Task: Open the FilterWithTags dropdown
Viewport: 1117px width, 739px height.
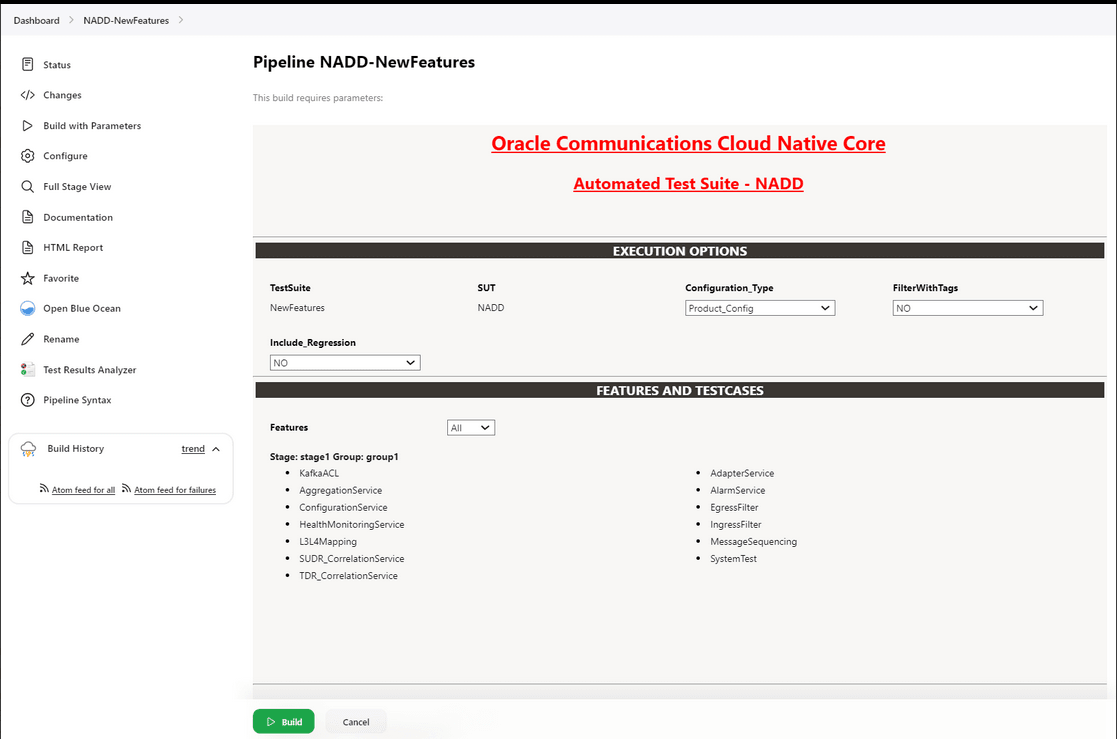Action: (x=967, y=308)
